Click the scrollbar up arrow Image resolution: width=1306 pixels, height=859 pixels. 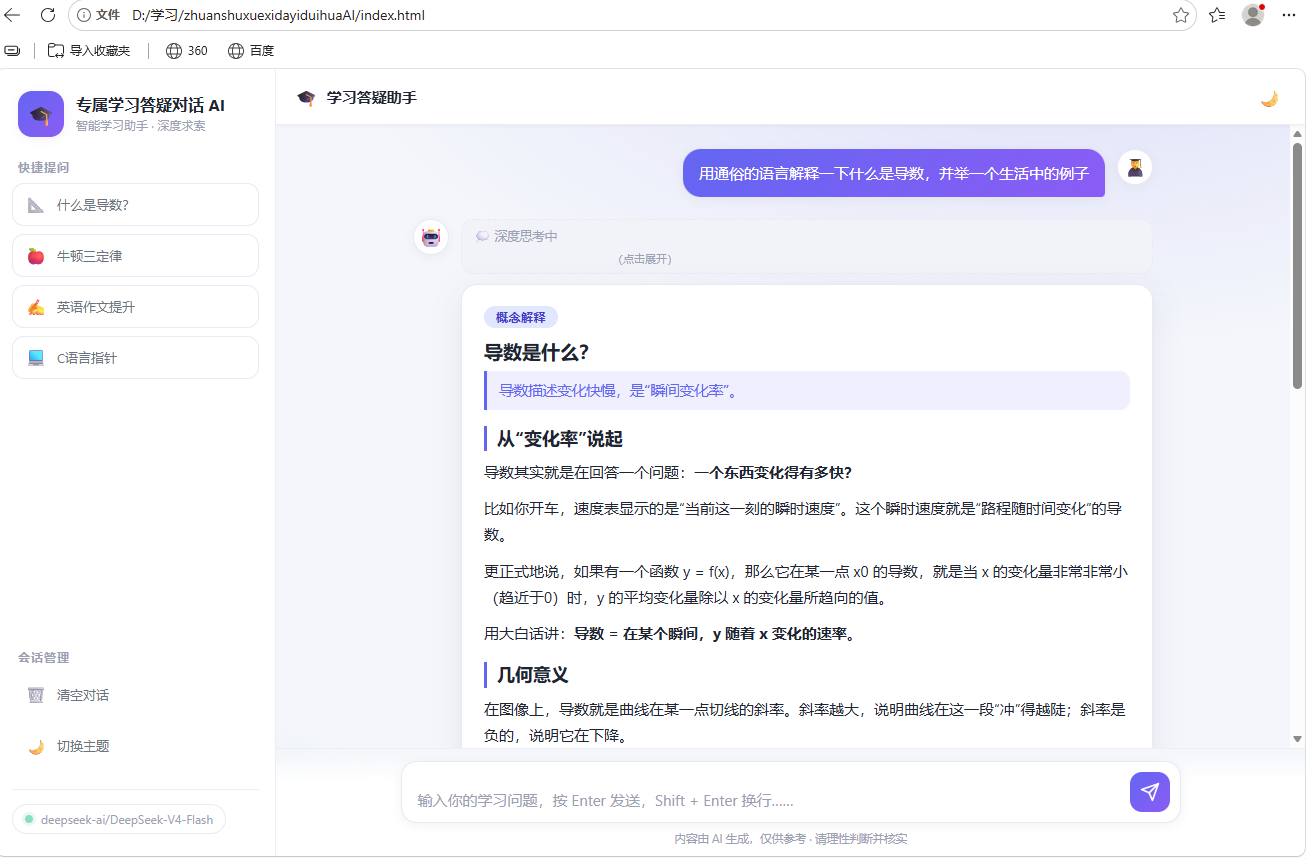pos(1297,133)
